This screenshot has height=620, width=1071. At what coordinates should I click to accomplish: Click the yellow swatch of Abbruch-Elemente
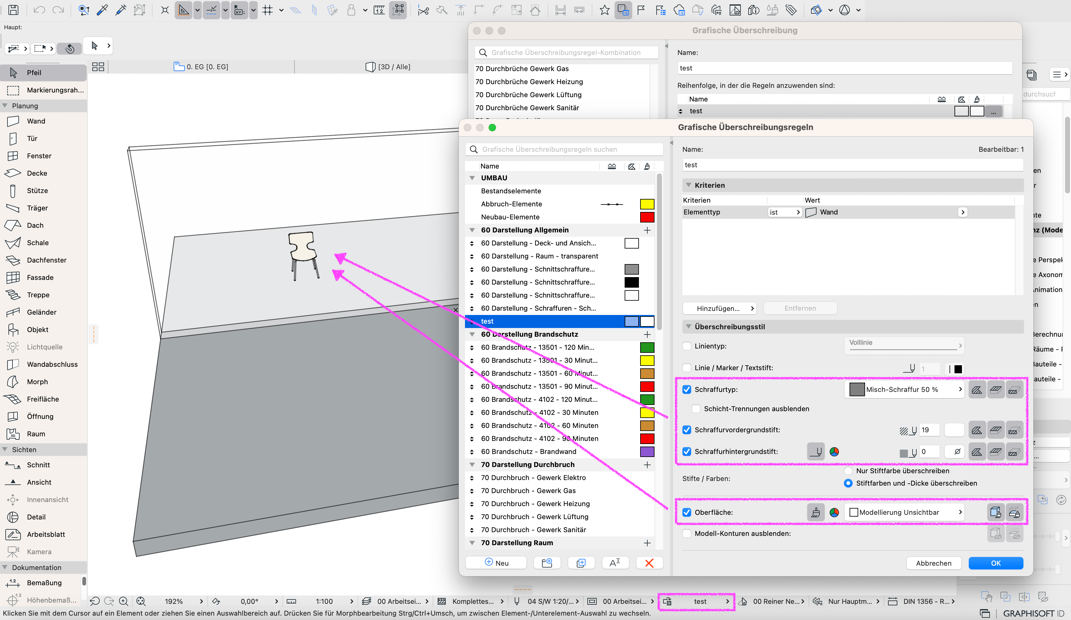click(647, 204)
